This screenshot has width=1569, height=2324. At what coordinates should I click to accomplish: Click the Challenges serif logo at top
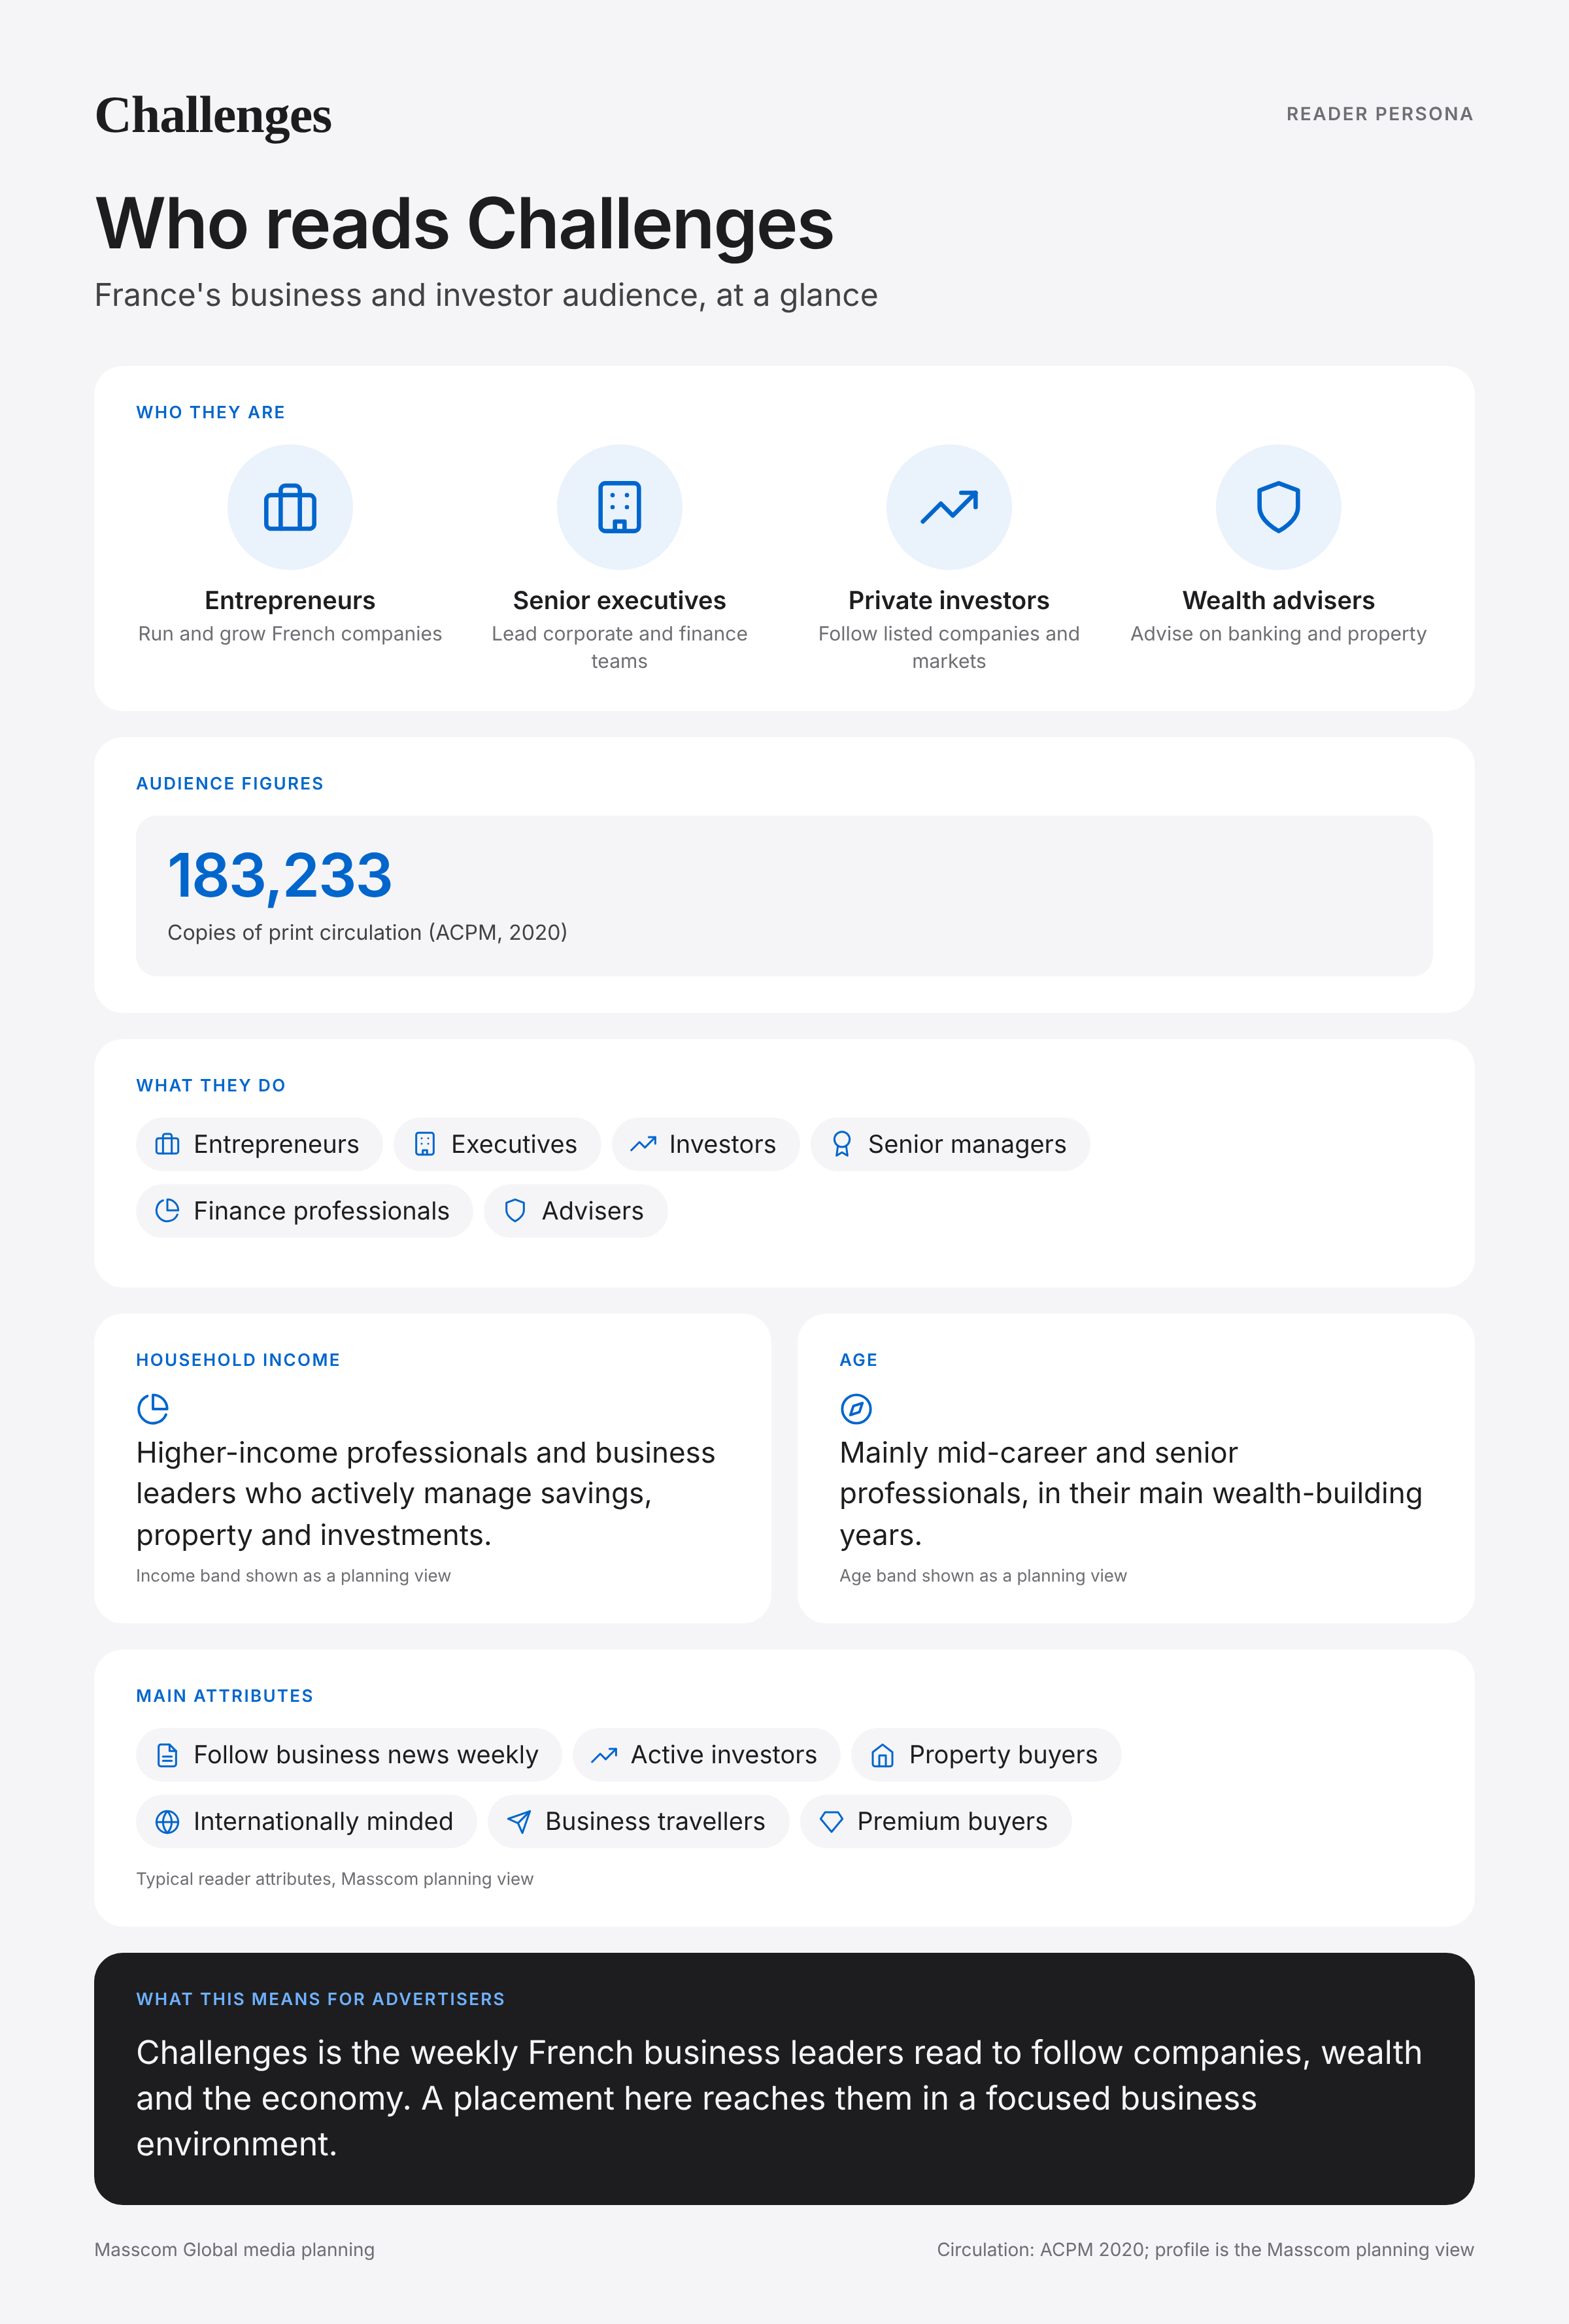pos(213,116)
